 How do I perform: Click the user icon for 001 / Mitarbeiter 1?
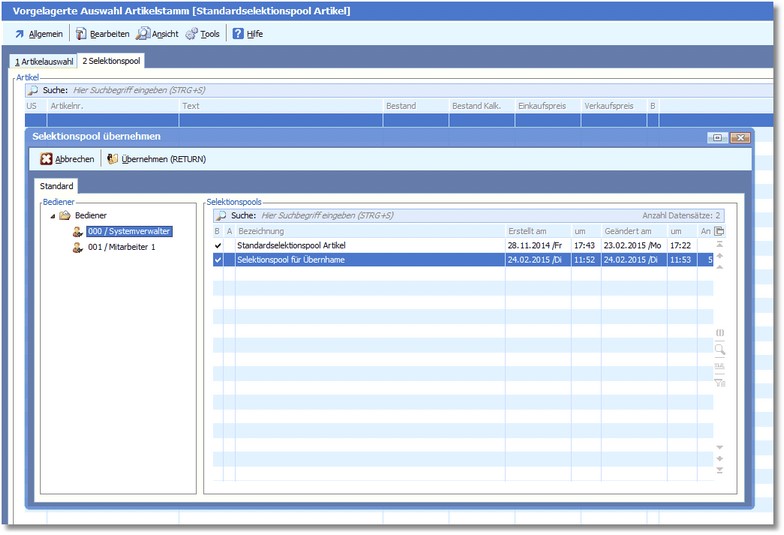[x=77, y=247]
